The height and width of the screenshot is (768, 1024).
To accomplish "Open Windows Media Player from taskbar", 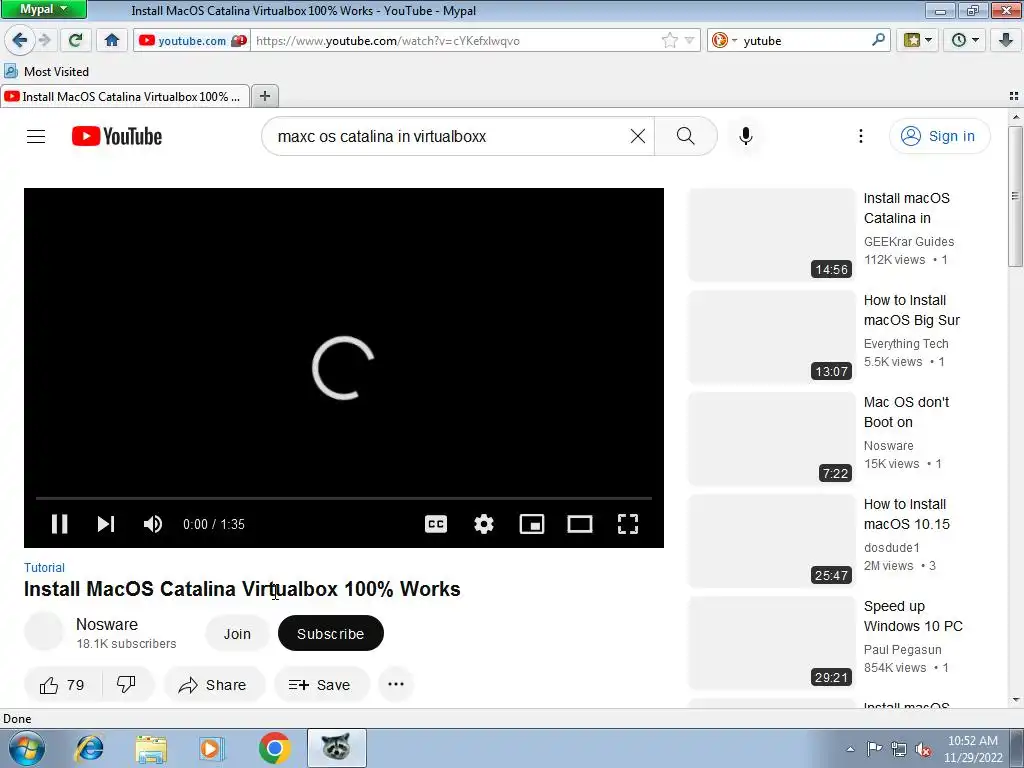I will [x=212, y=748].
